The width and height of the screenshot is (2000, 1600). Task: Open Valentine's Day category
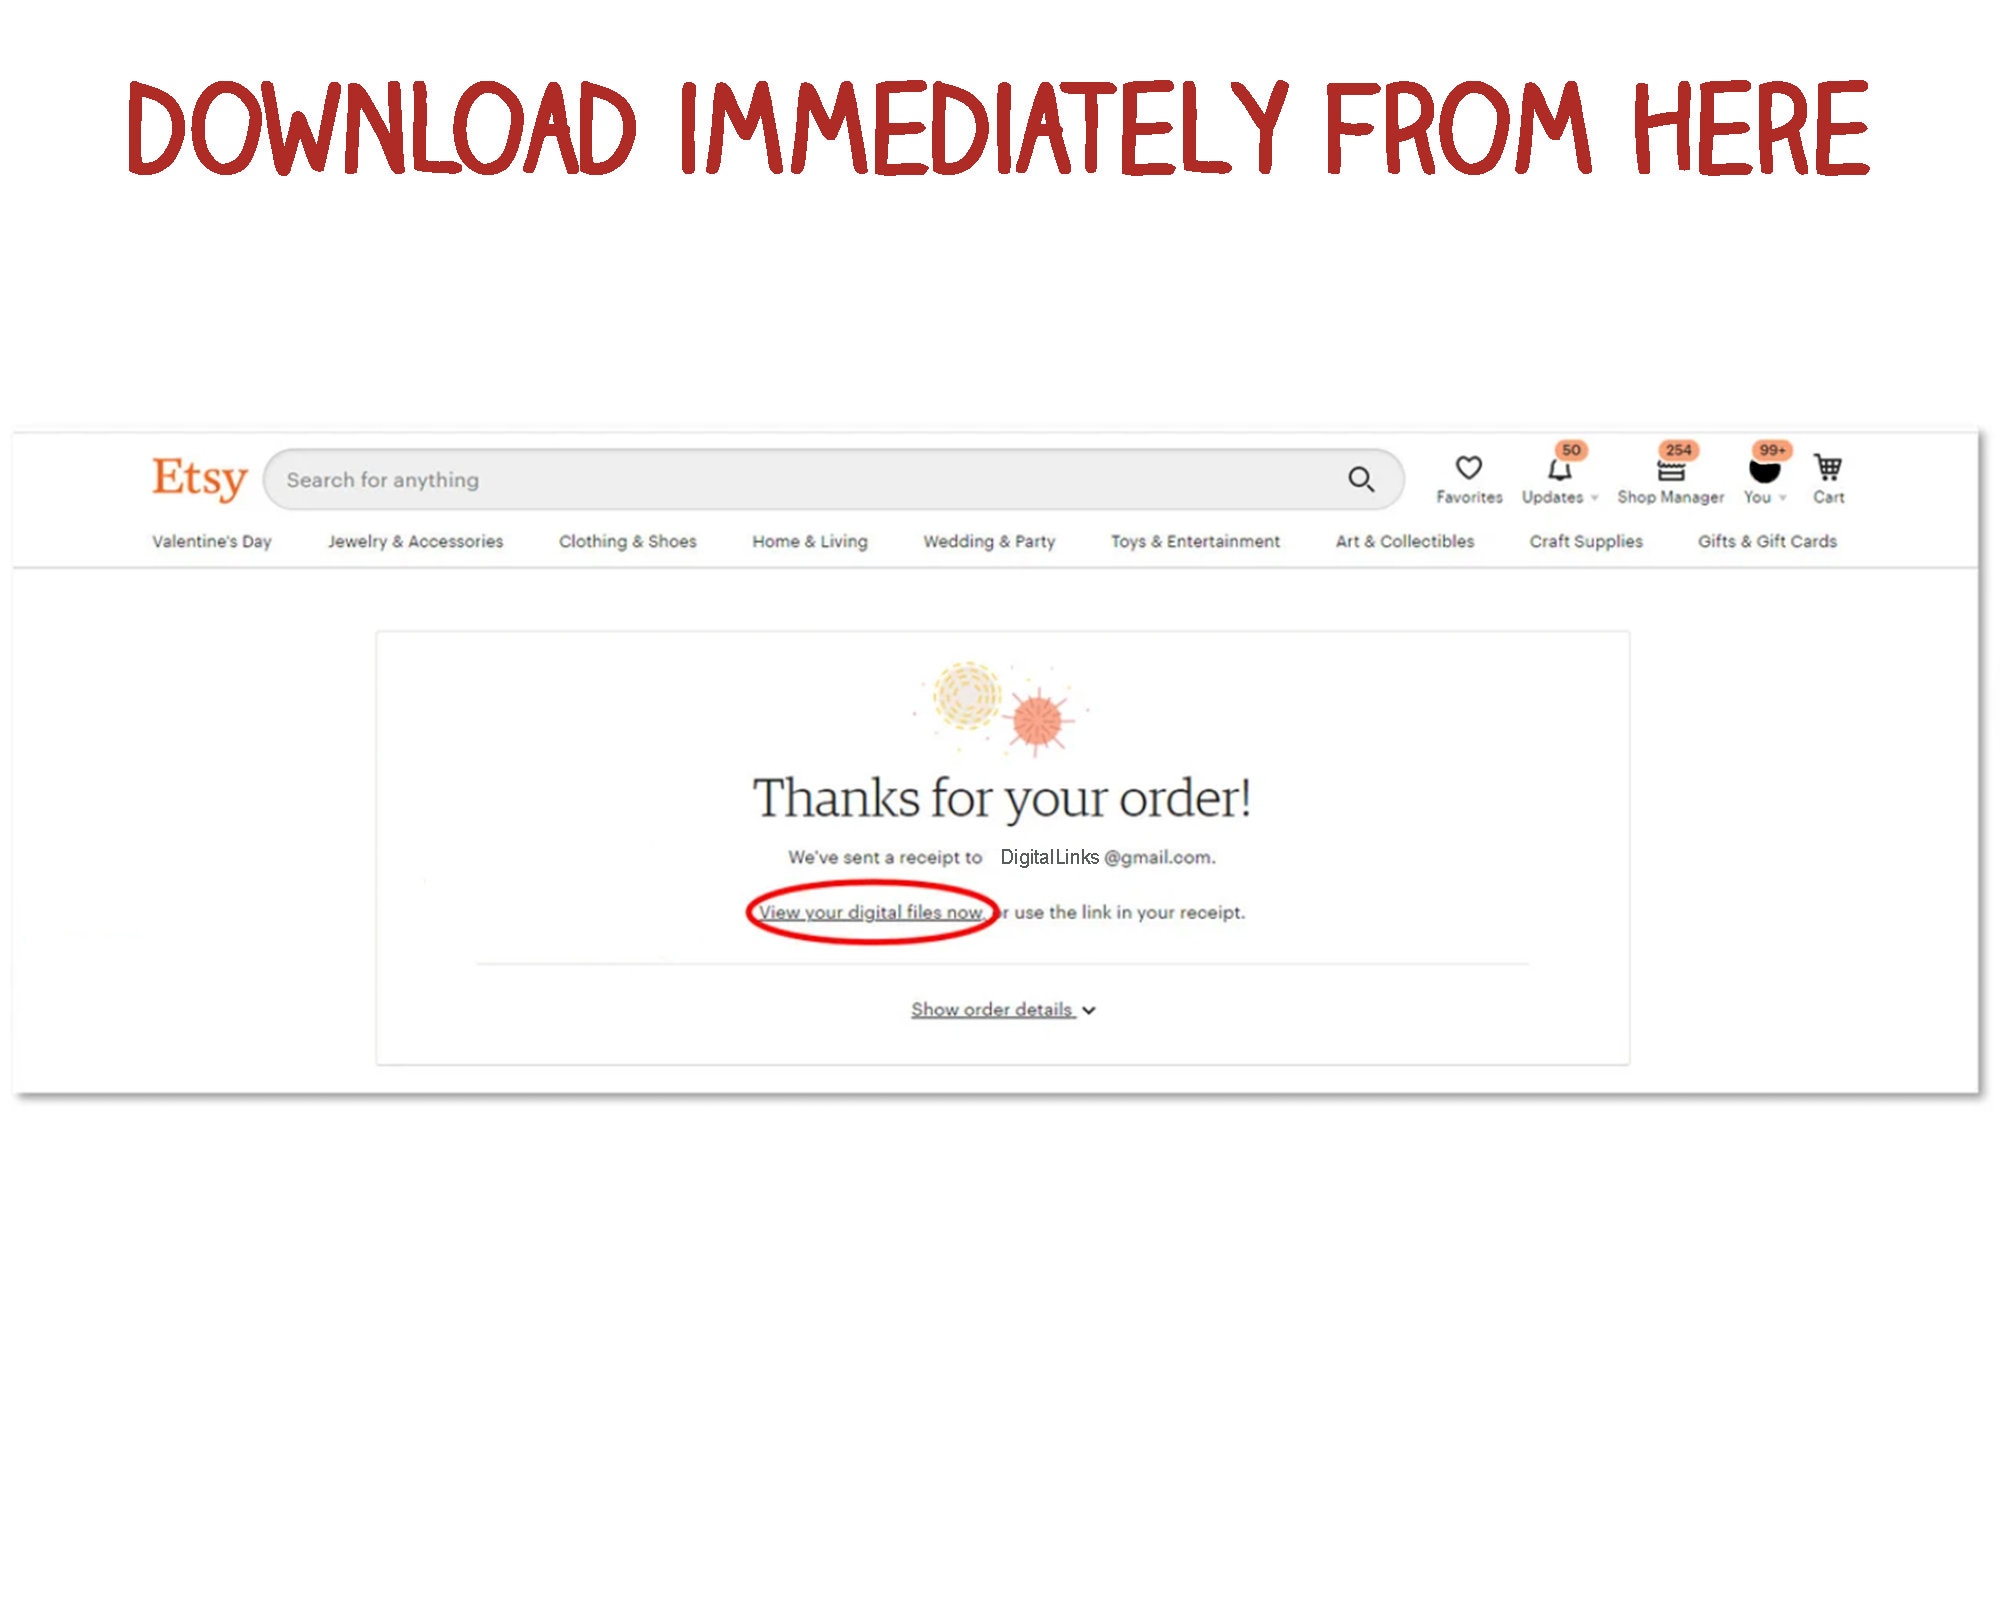pyautogui.click(x=212, y=541)
